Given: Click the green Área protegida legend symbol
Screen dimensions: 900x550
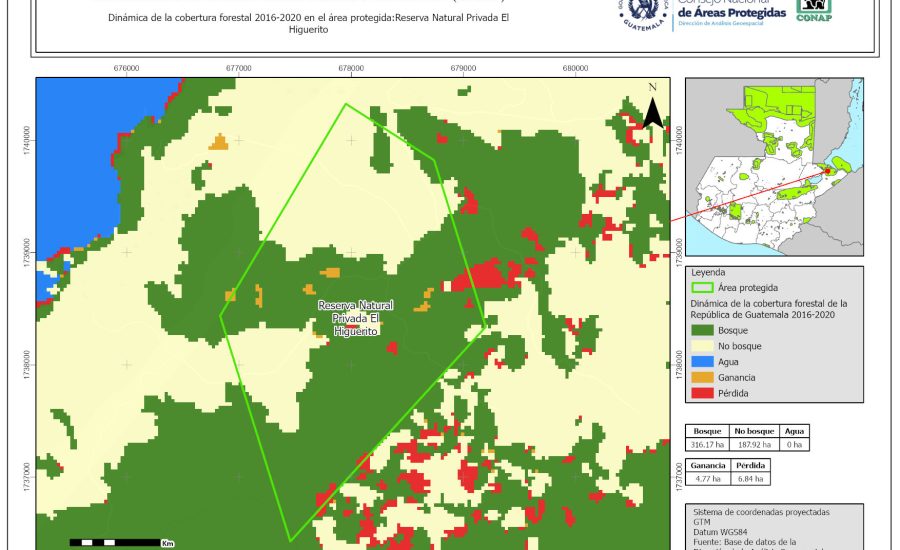Looking at the screenshot, I should point(704,287).
